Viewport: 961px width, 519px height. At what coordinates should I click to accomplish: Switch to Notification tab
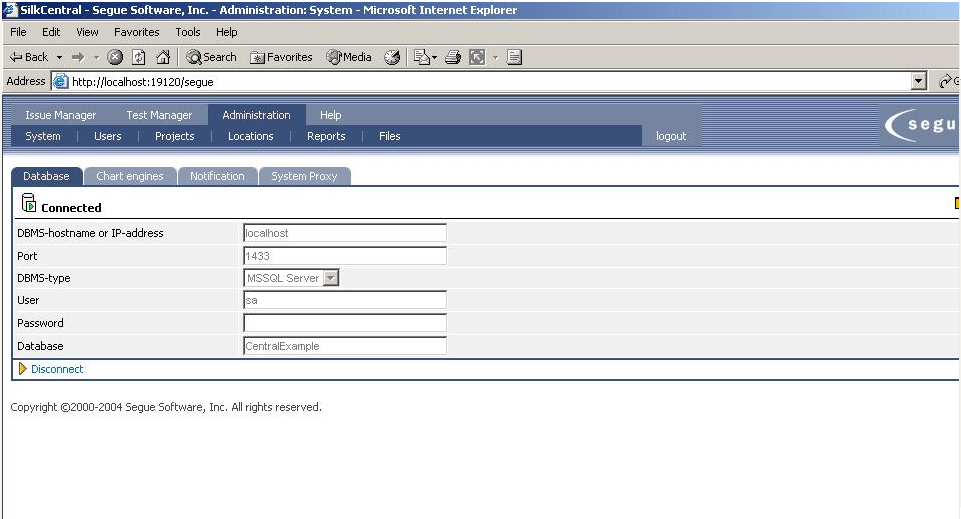point(217,176)
